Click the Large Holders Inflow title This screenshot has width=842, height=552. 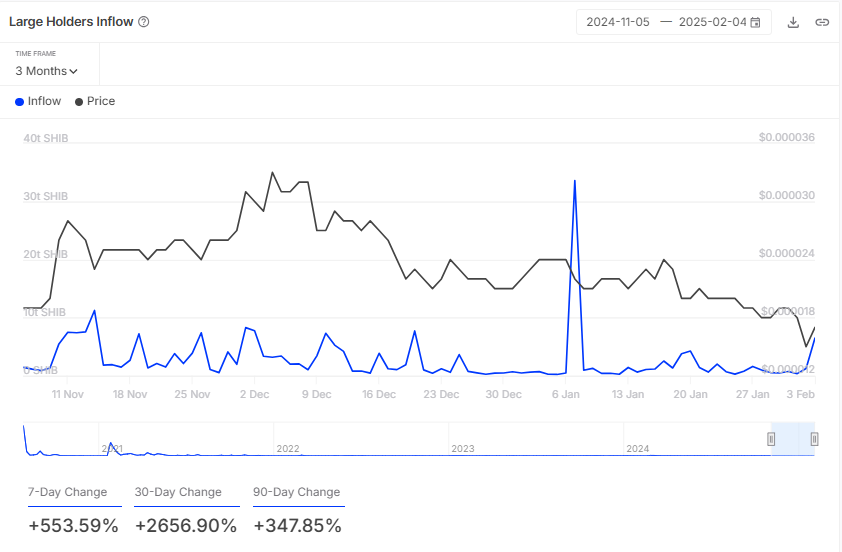point(71,22)
